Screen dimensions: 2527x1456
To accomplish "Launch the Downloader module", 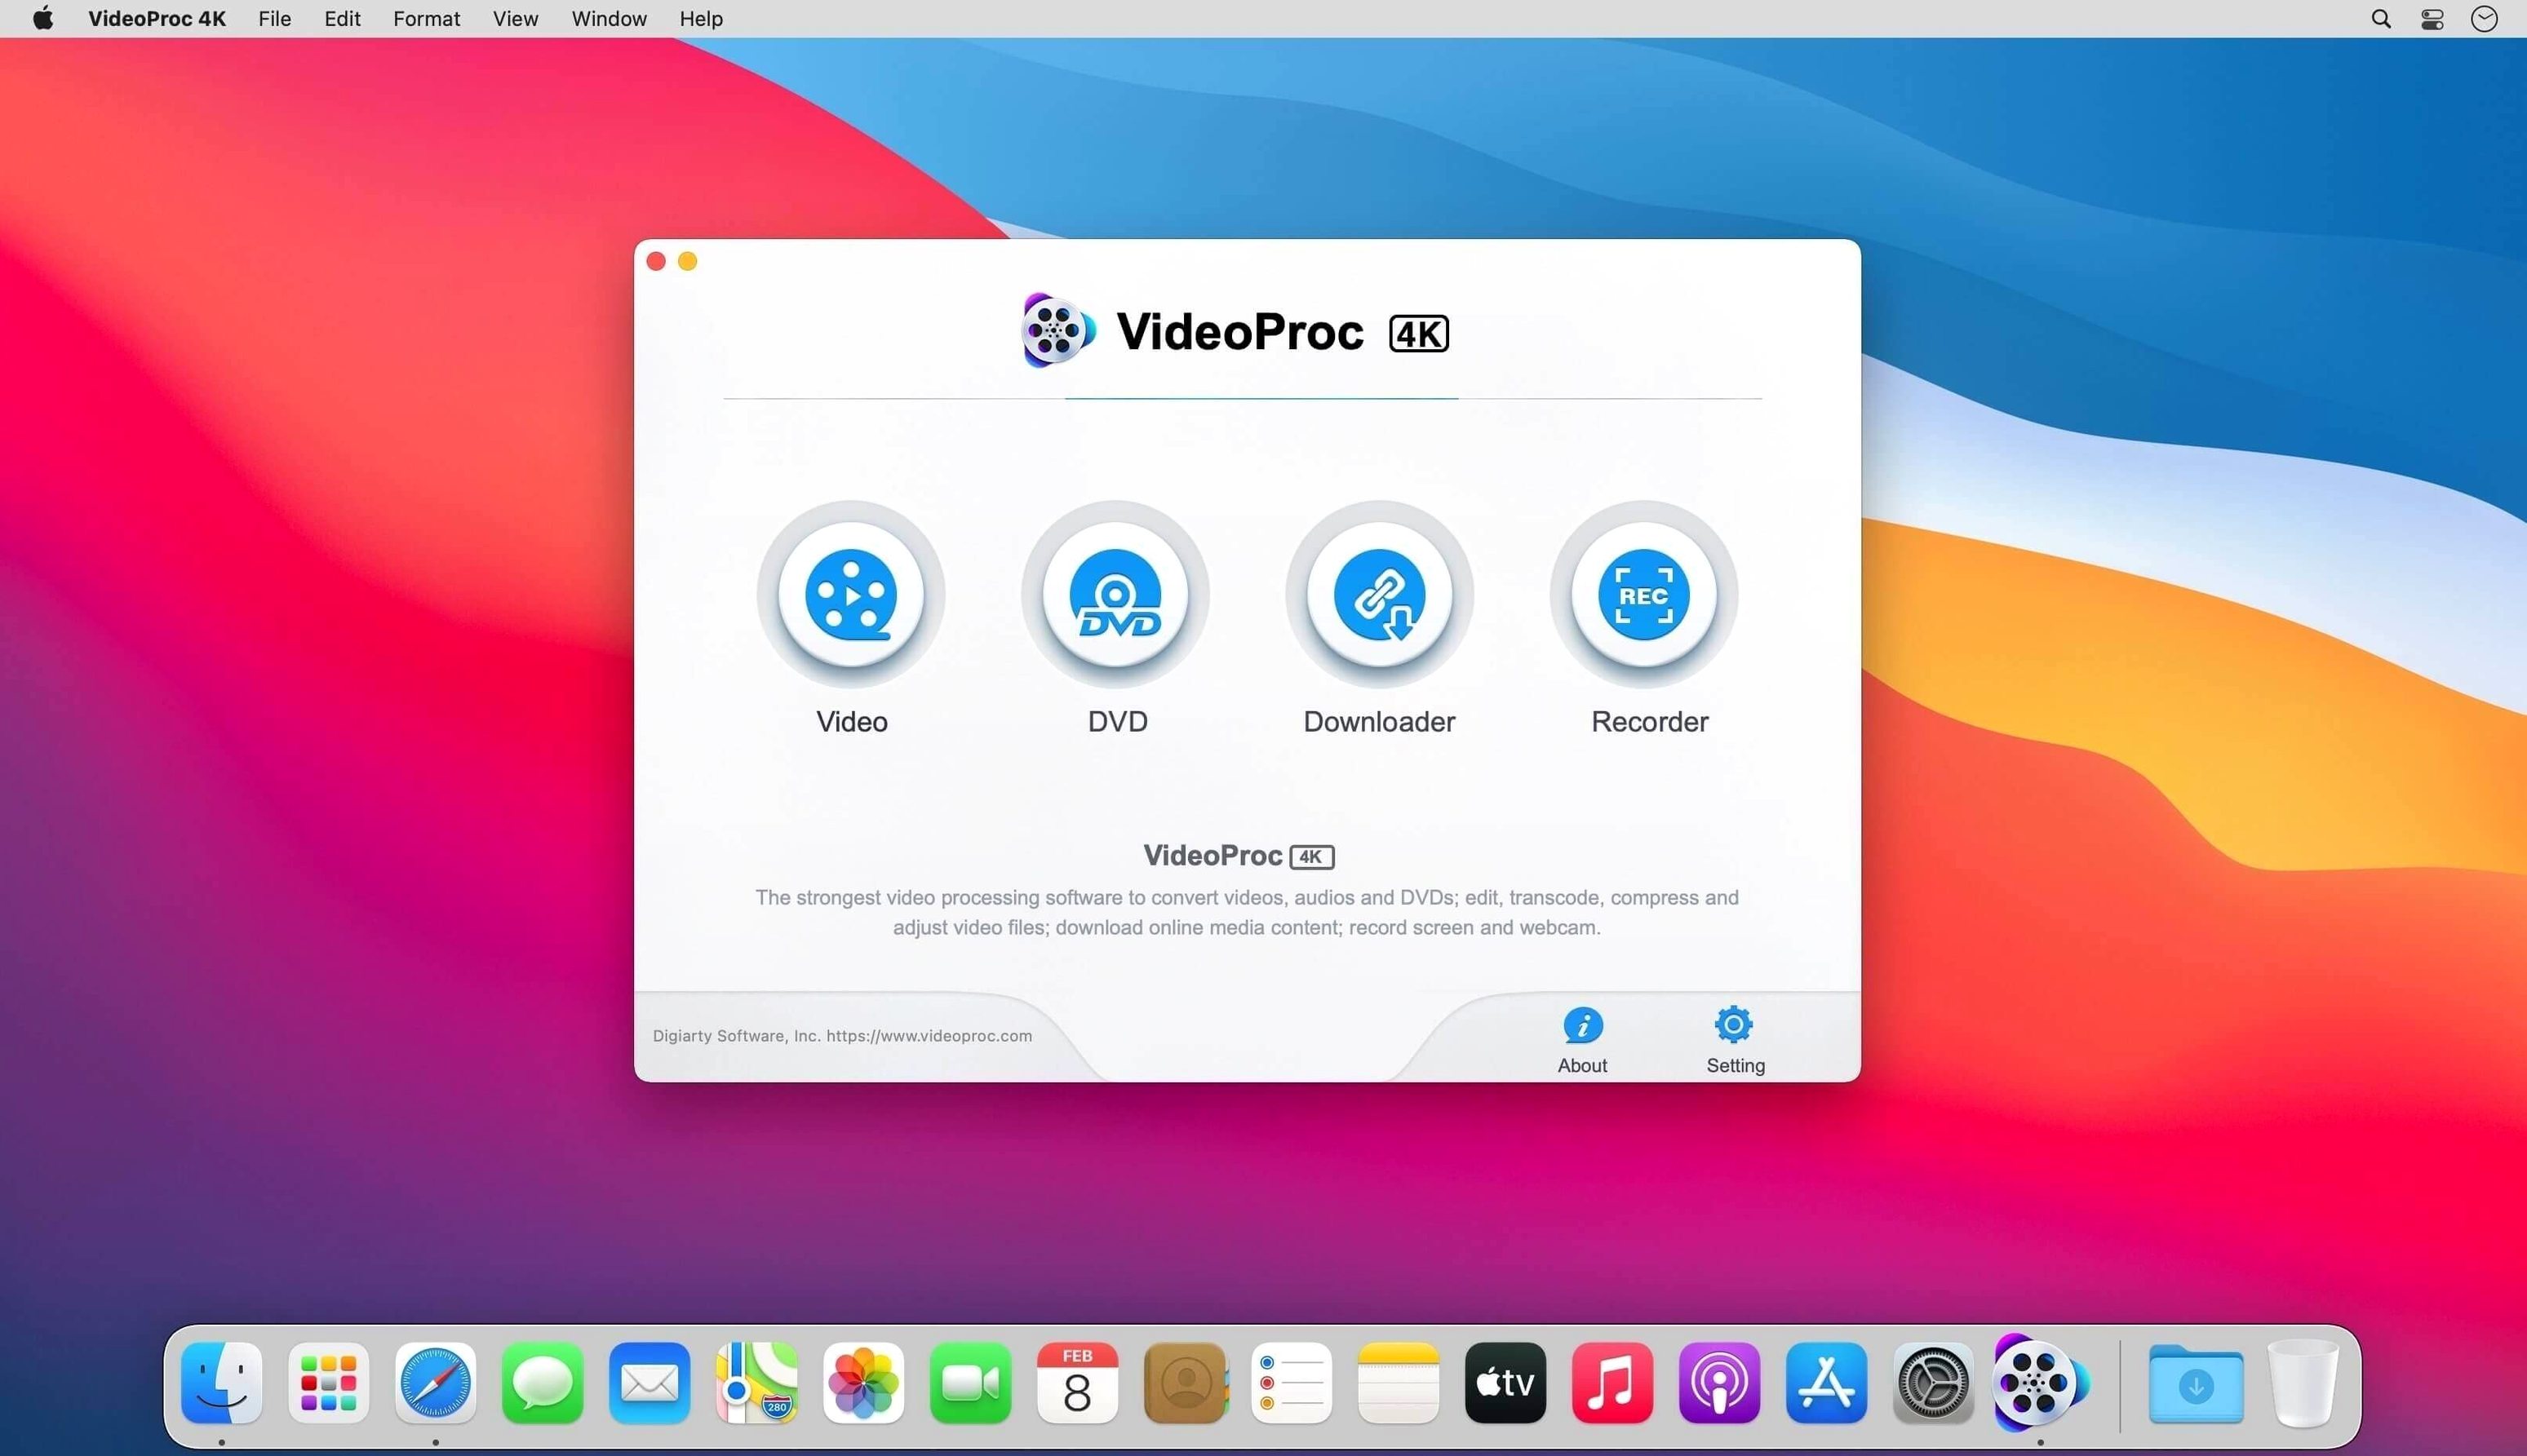I will (x=1380, y=595).
